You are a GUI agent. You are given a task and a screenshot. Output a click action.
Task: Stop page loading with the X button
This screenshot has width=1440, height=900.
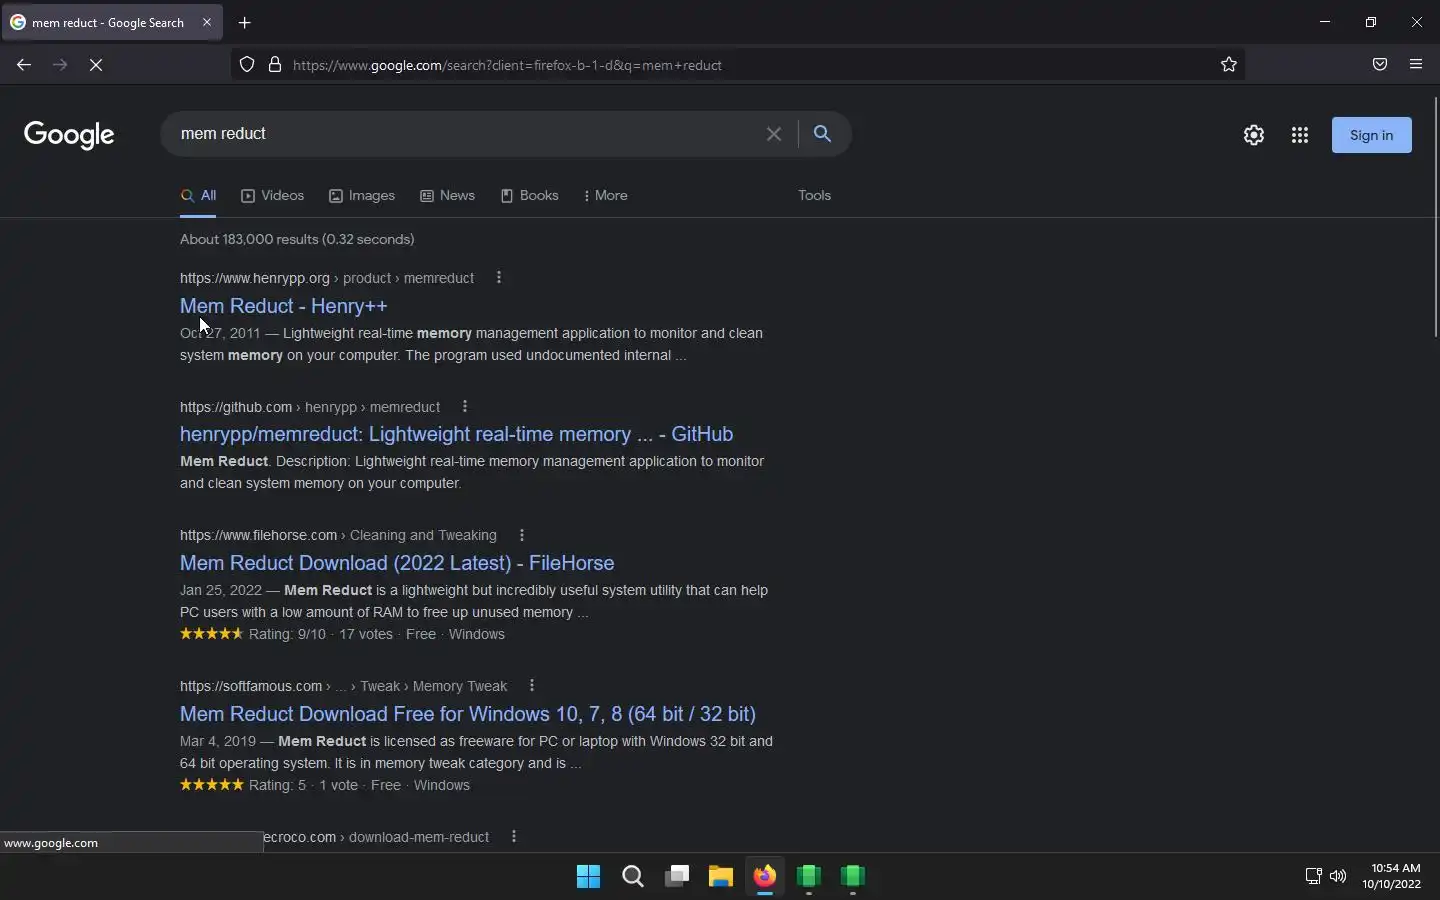point(96,65)
